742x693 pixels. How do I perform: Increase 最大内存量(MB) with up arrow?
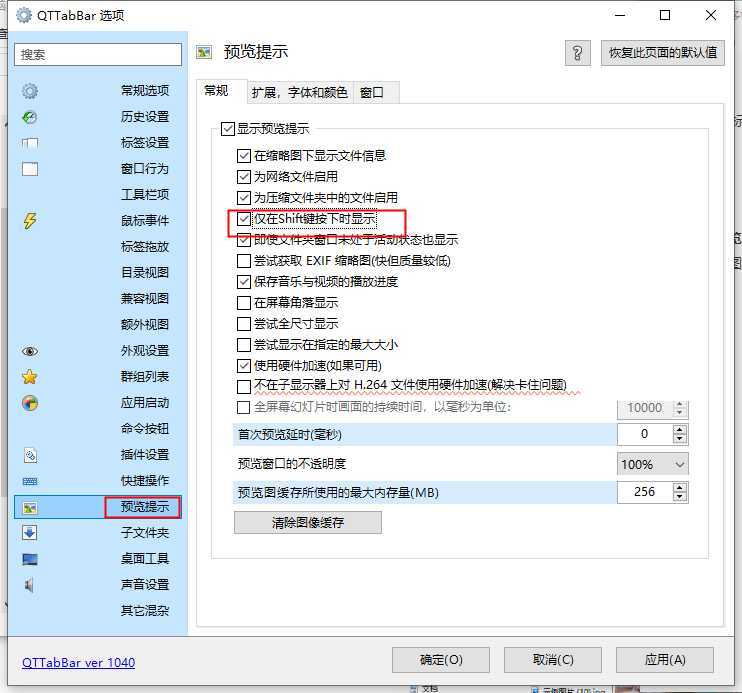[x=680, y=488]
